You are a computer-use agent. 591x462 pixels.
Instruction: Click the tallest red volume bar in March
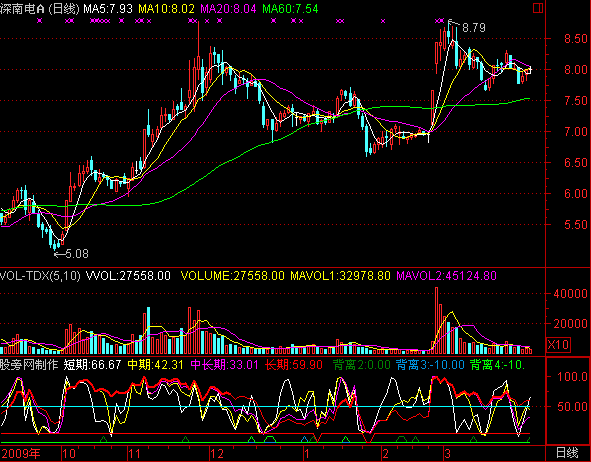(x=436, y=320)
